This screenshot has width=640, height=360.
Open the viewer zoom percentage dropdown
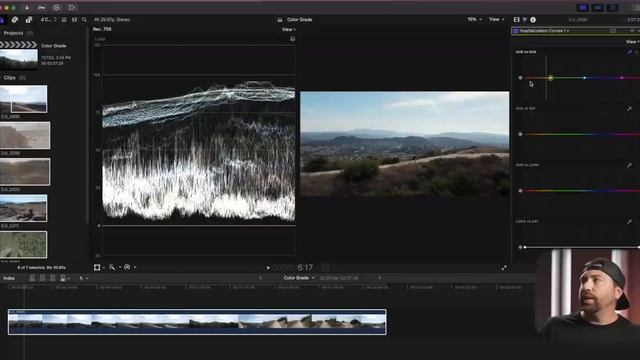coord(474,20)
